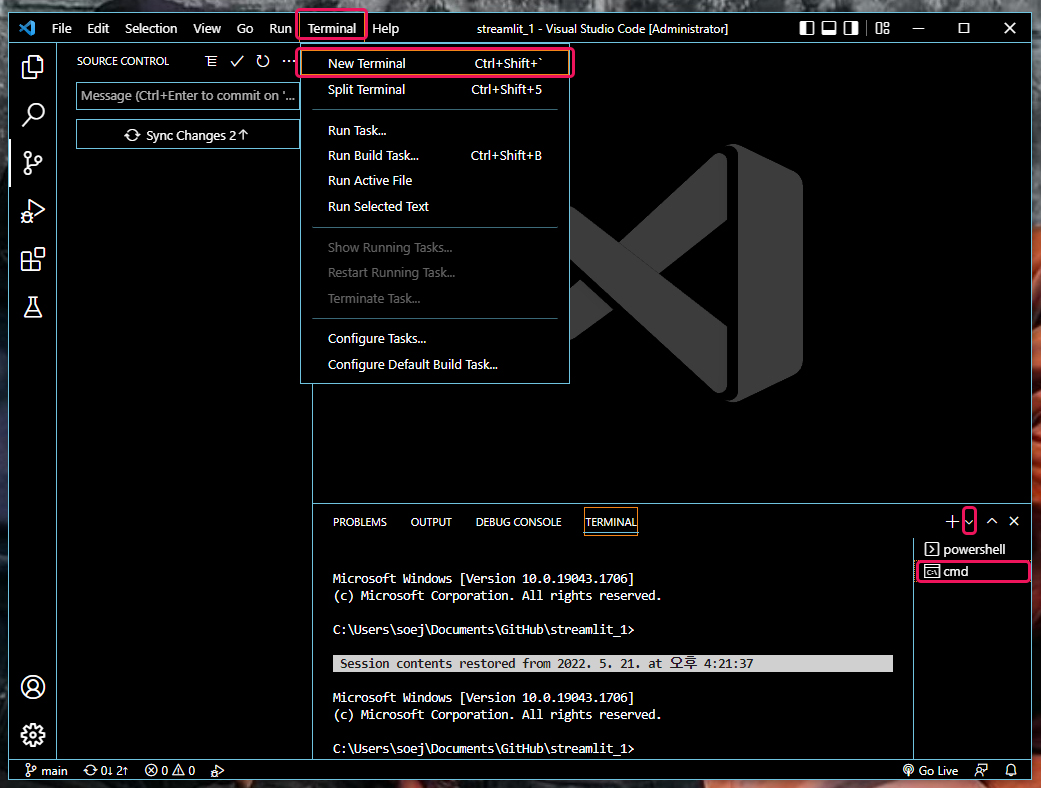Image resolution: width=1041 pixels, height=788 pixels.
Task: Open notifications bell
Action: 1011,770
